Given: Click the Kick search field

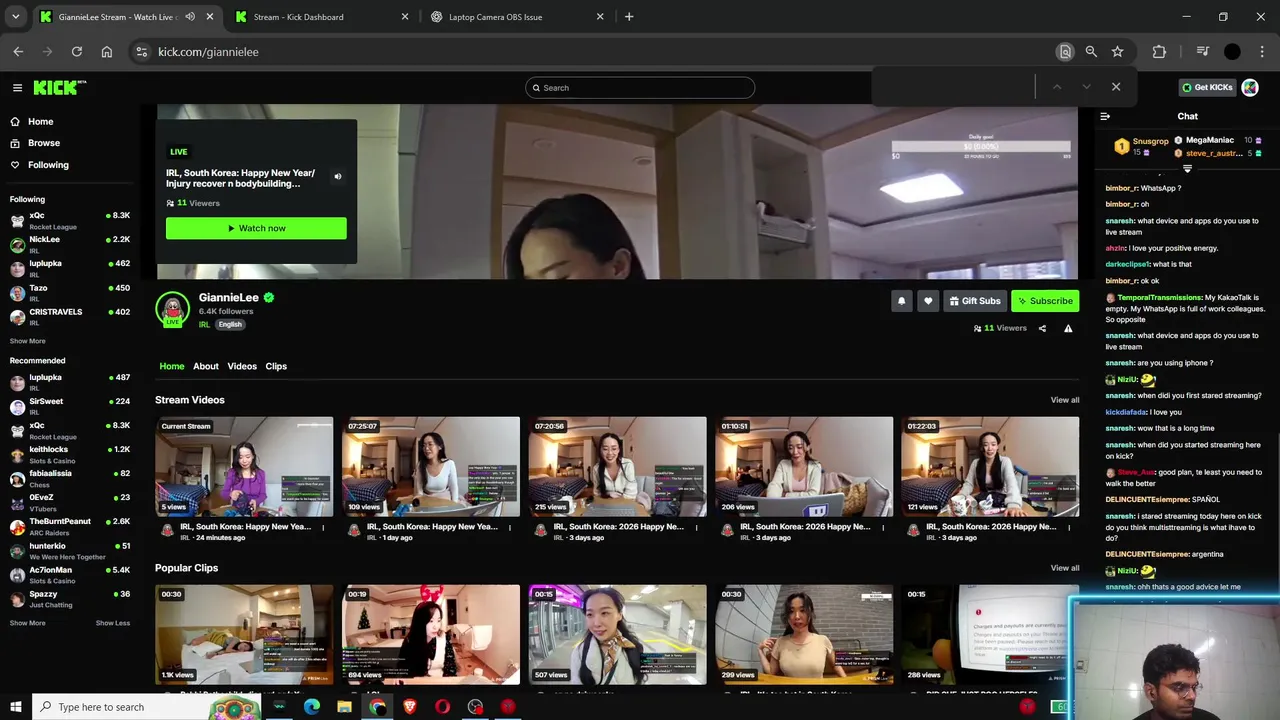Looking at the screenshot, I should pyautogui.click(x=640, y=88).
